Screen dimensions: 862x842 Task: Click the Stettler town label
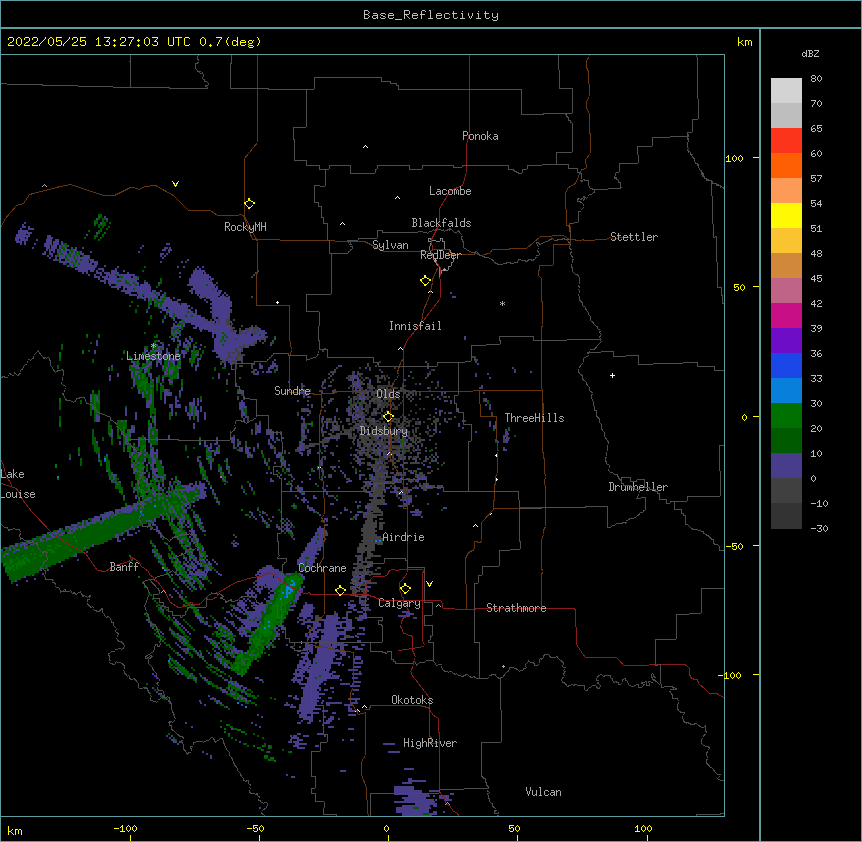coord(634,237)
